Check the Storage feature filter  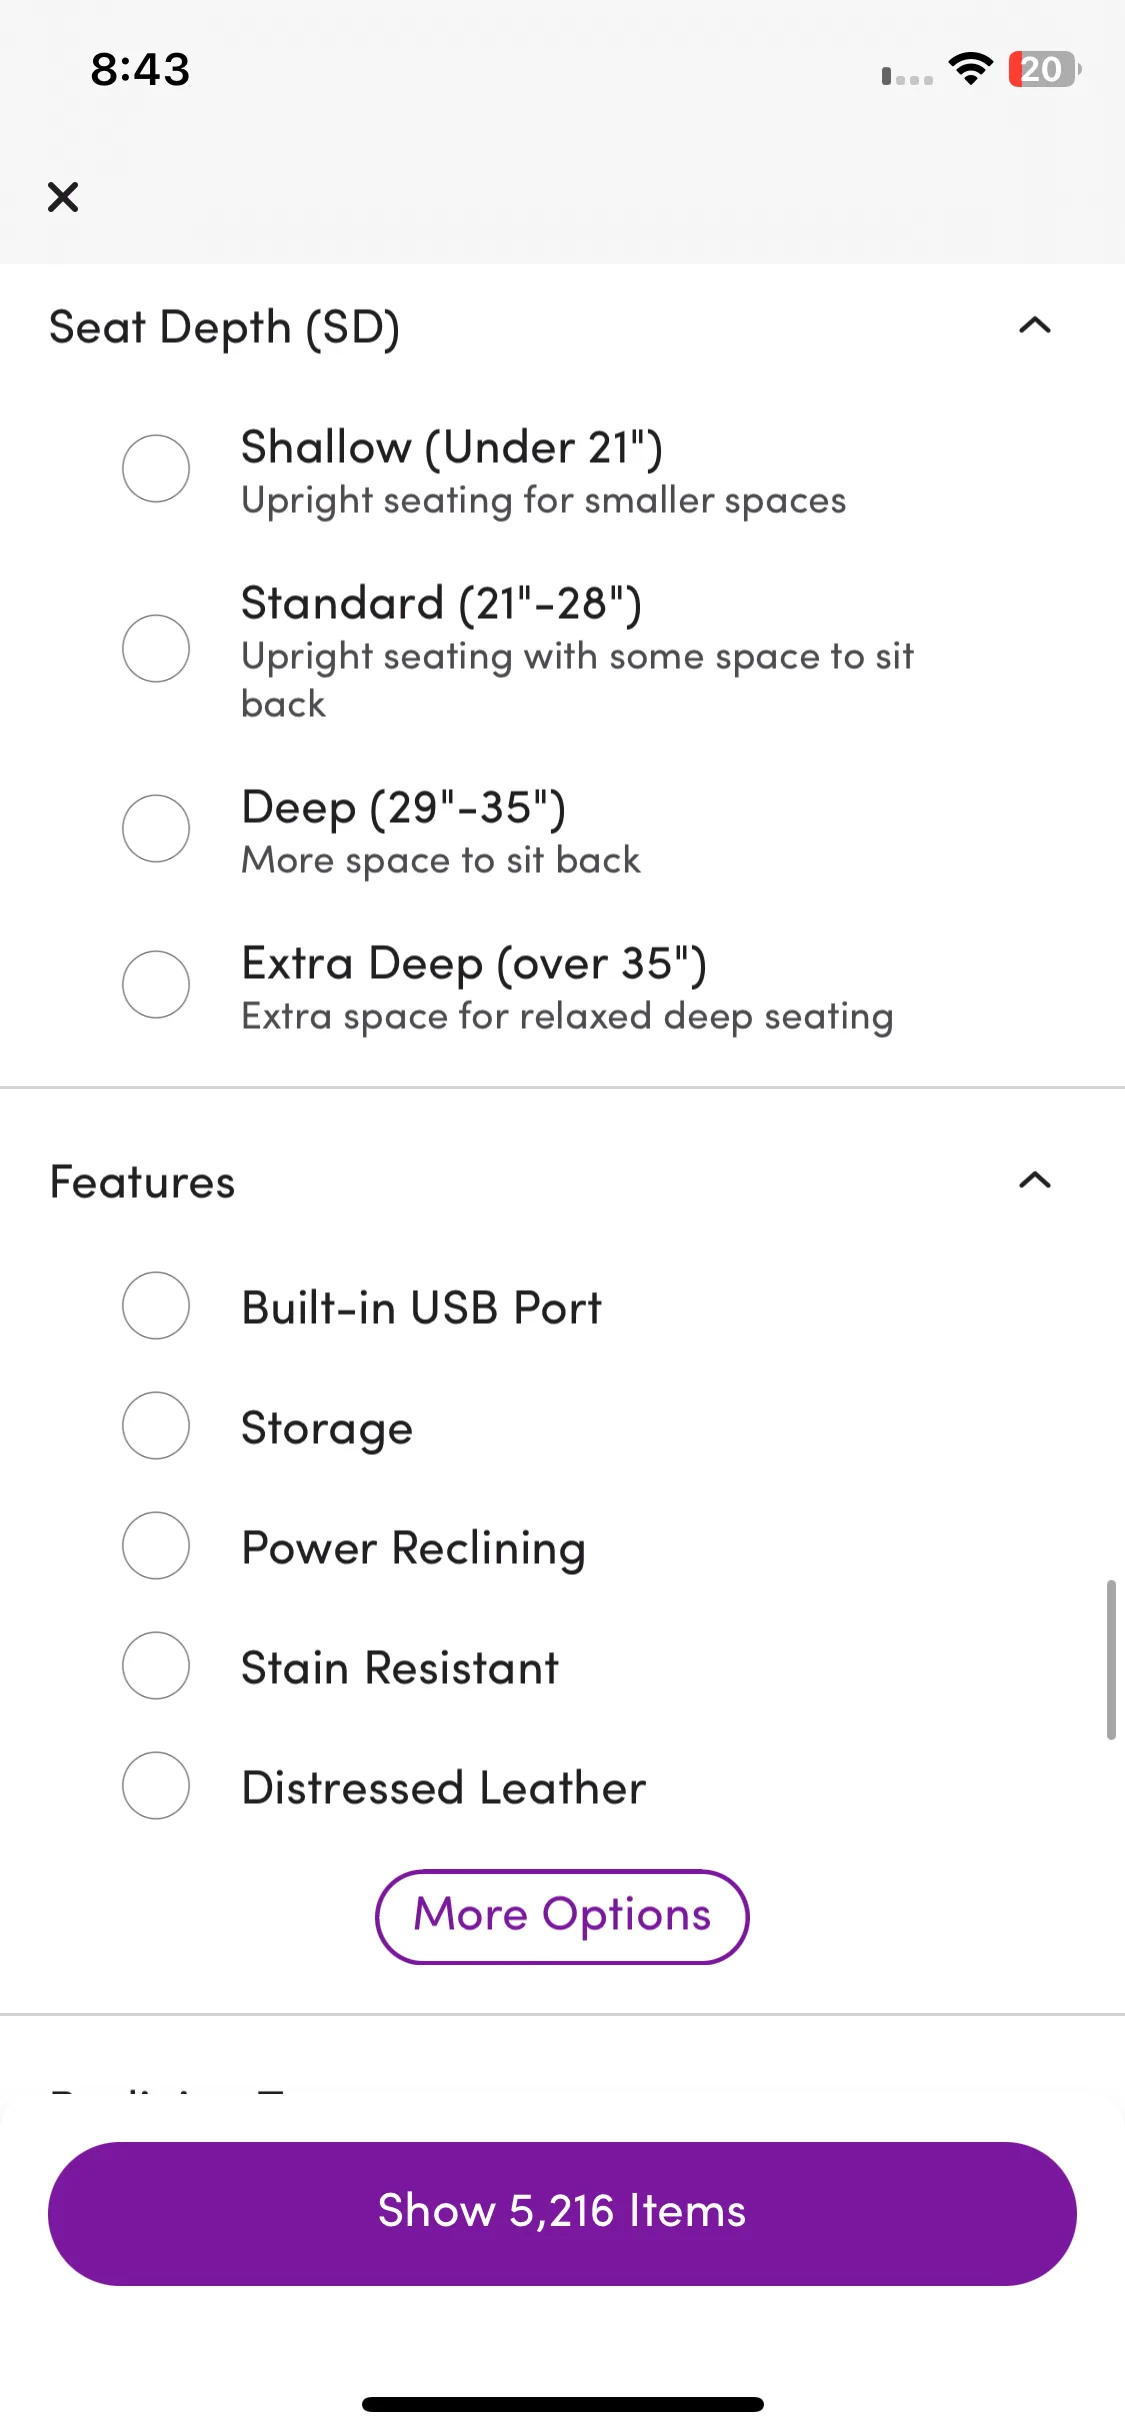click(156, 1425)
